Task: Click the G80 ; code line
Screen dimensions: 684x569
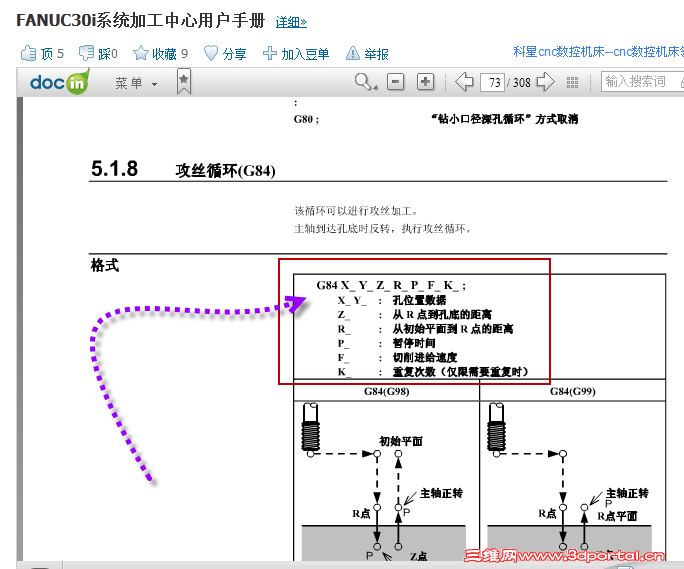Action: pos(306,119)
